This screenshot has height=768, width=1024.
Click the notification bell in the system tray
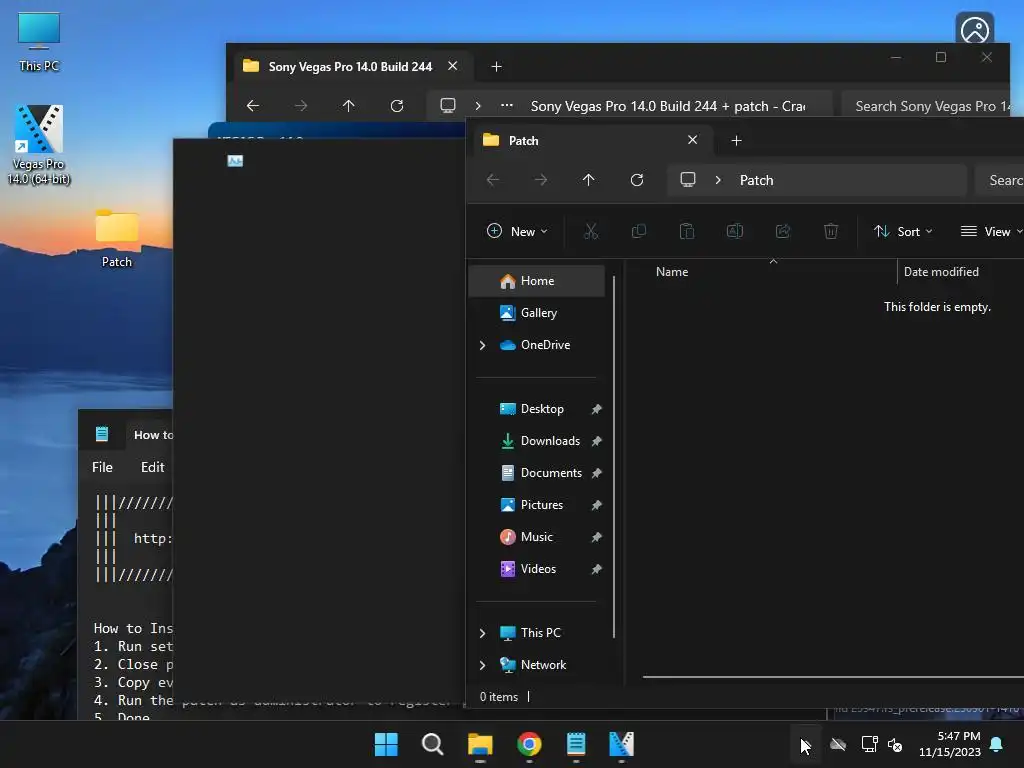point(997,744)
